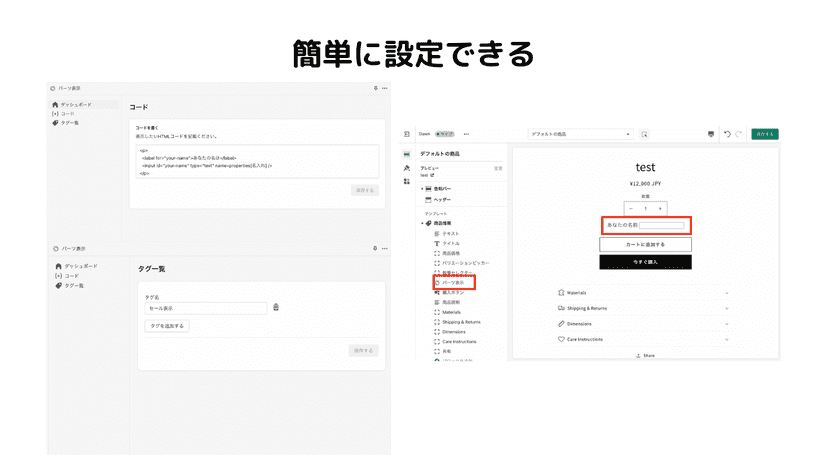Click the 変更 link beside プレビュー
The image size is (828, 466).
[498, 168]
